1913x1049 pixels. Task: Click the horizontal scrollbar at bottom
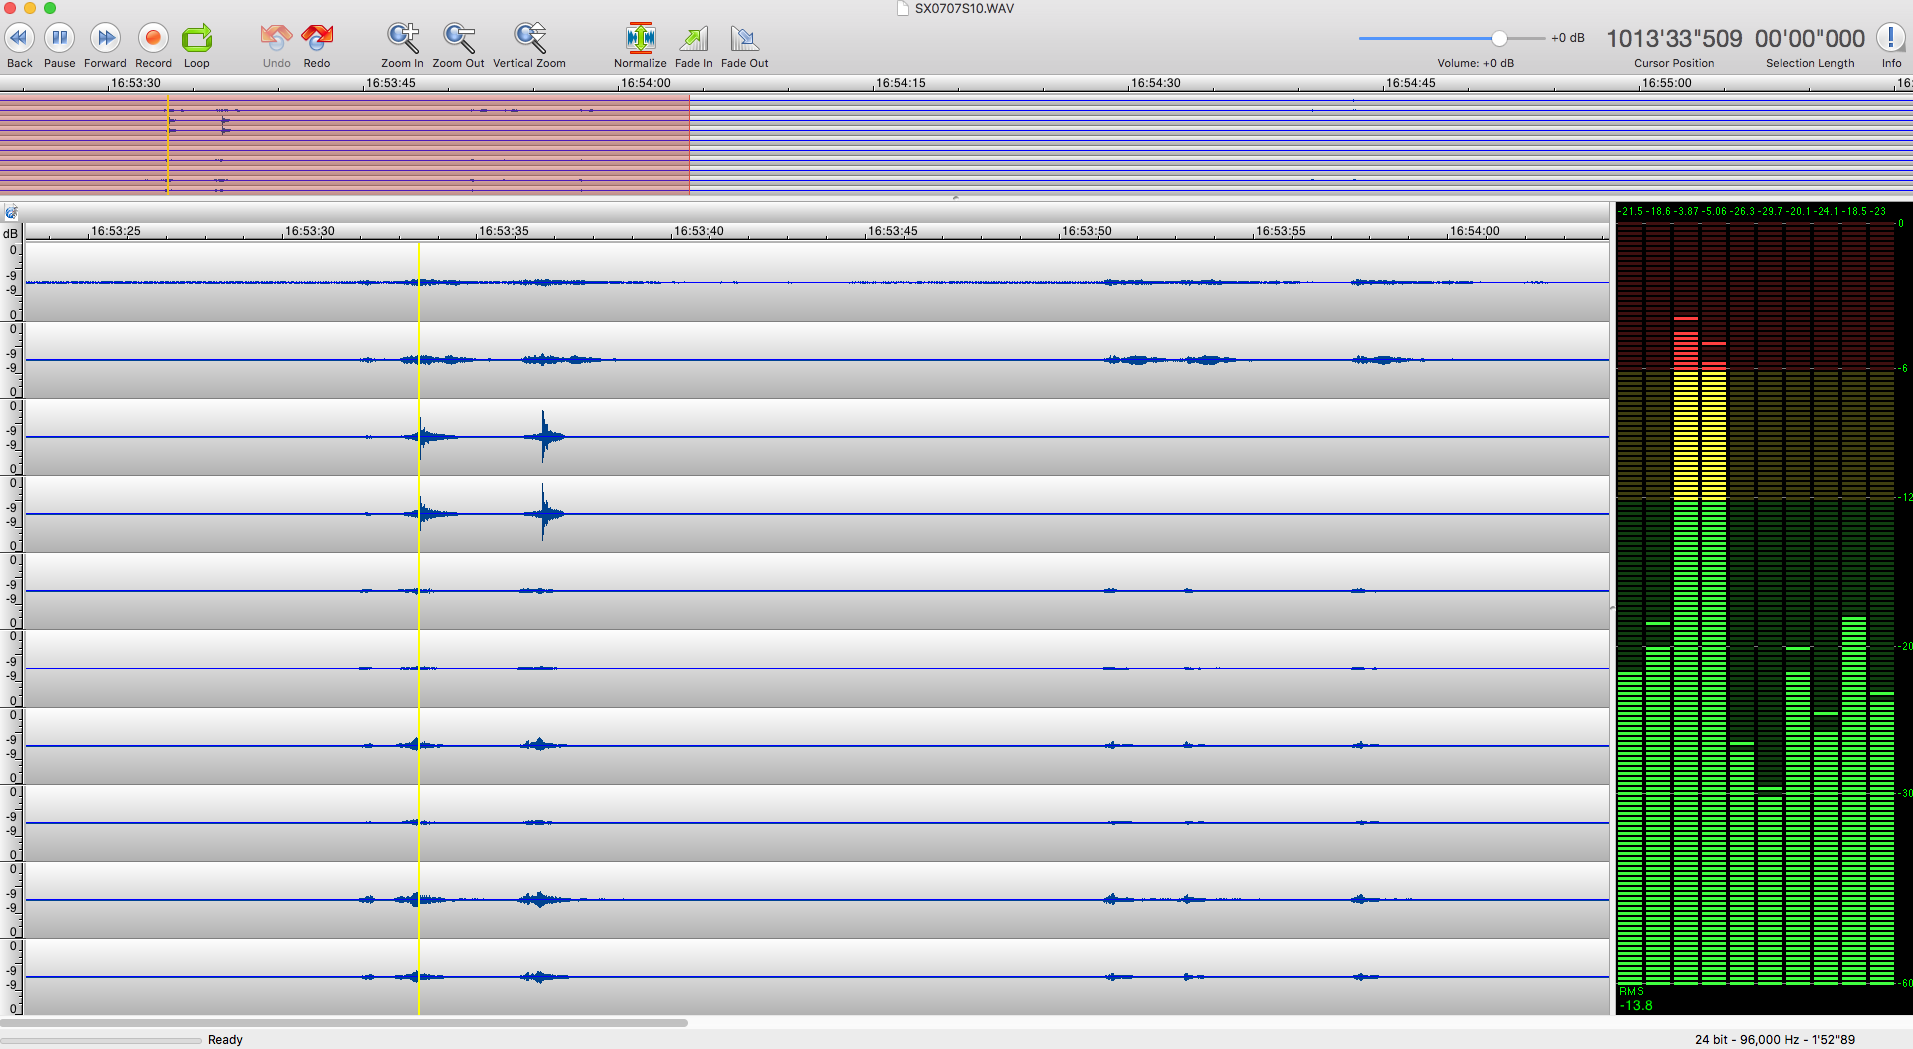[x=344, y=1023]
